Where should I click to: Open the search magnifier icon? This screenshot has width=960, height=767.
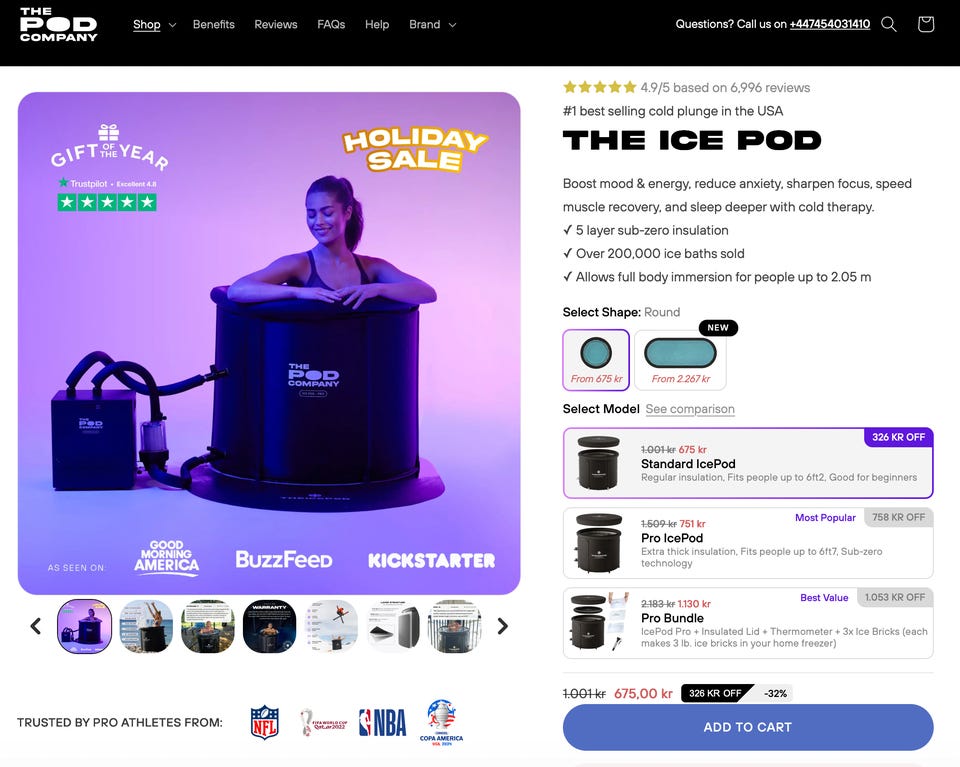[x=888, y=24]
